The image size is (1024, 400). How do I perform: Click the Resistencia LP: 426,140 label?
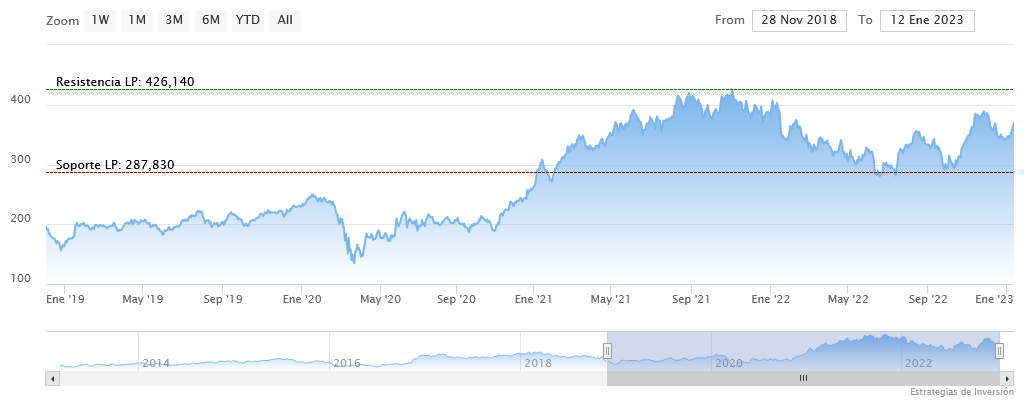coord(125,82)
